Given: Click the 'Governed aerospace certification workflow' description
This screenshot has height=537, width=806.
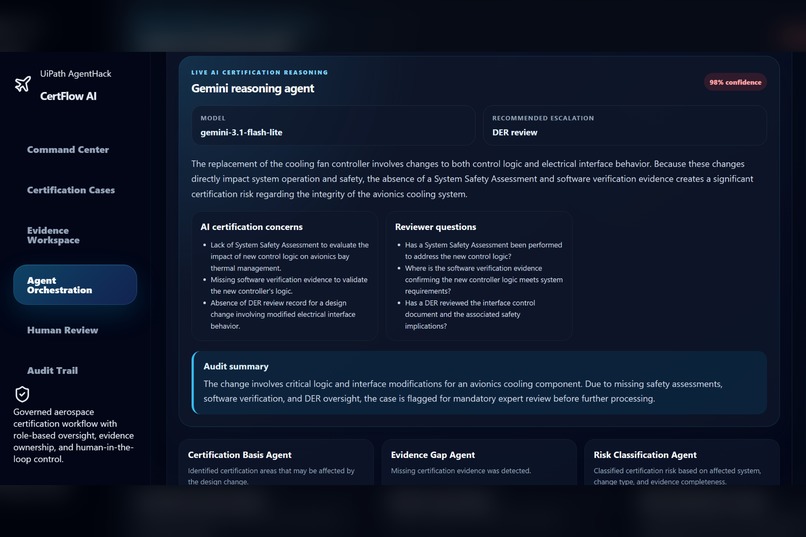Looking at the screenshot, I should click(74, 435).
